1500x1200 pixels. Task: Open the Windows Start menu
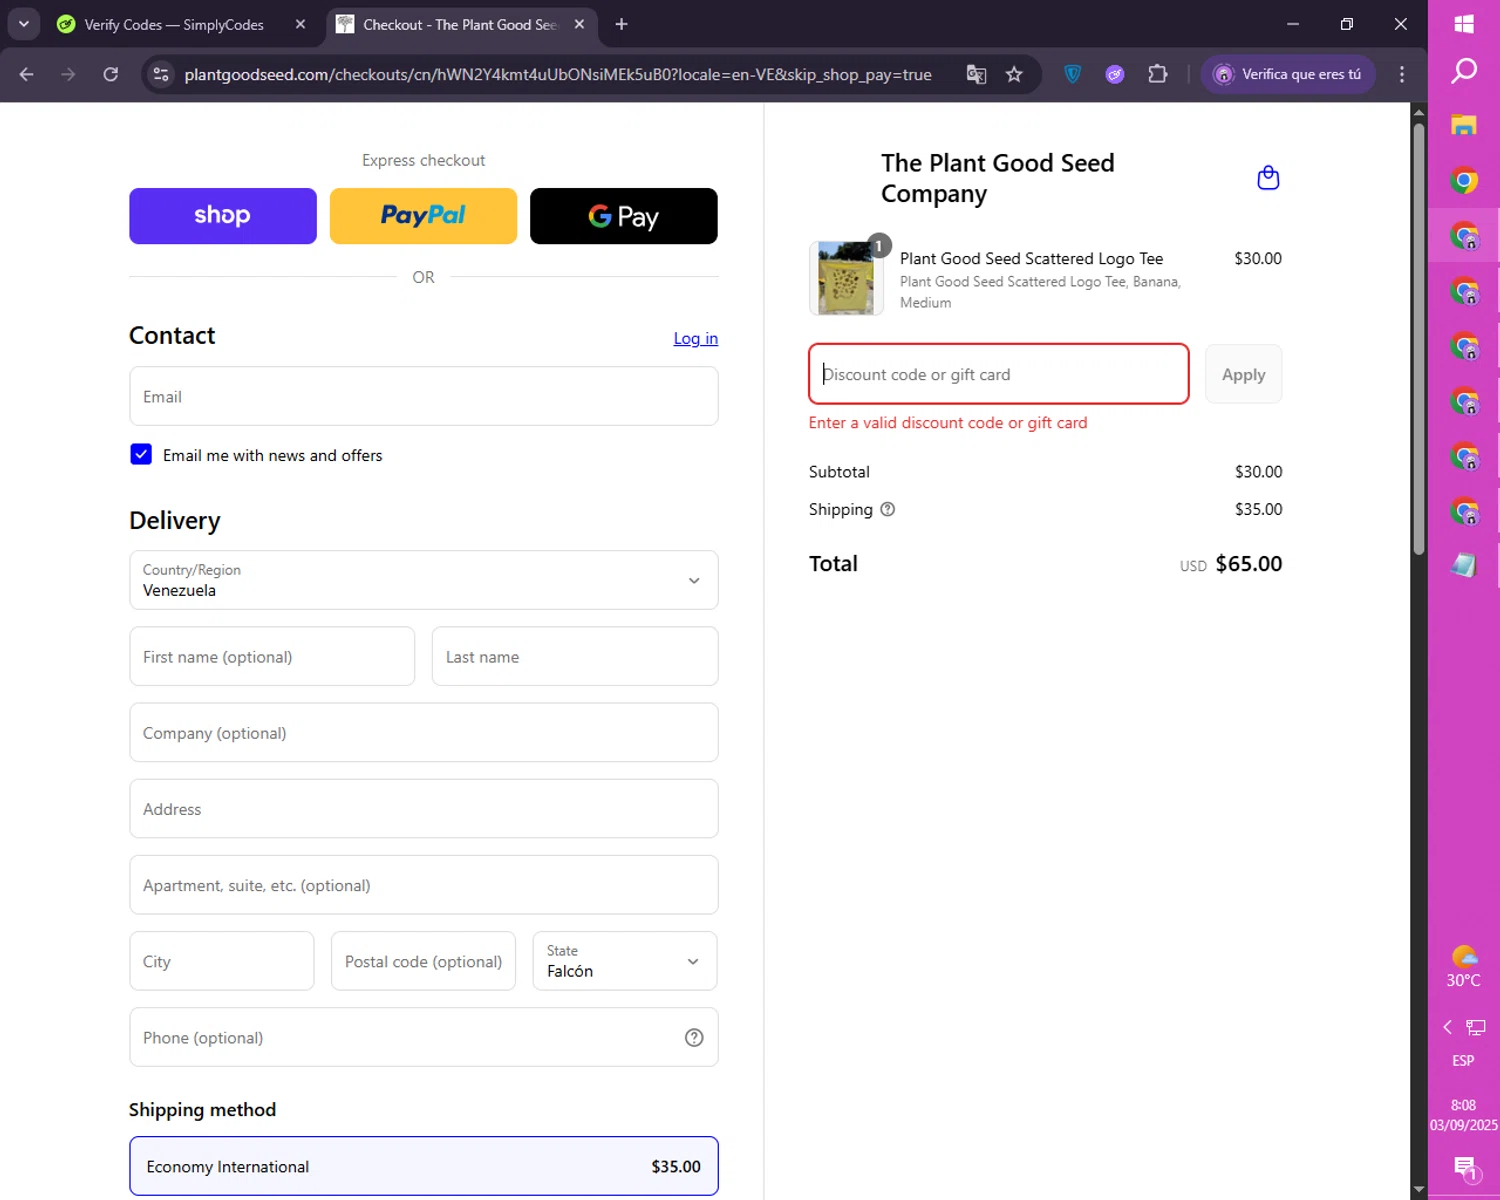pos(1464,24)
